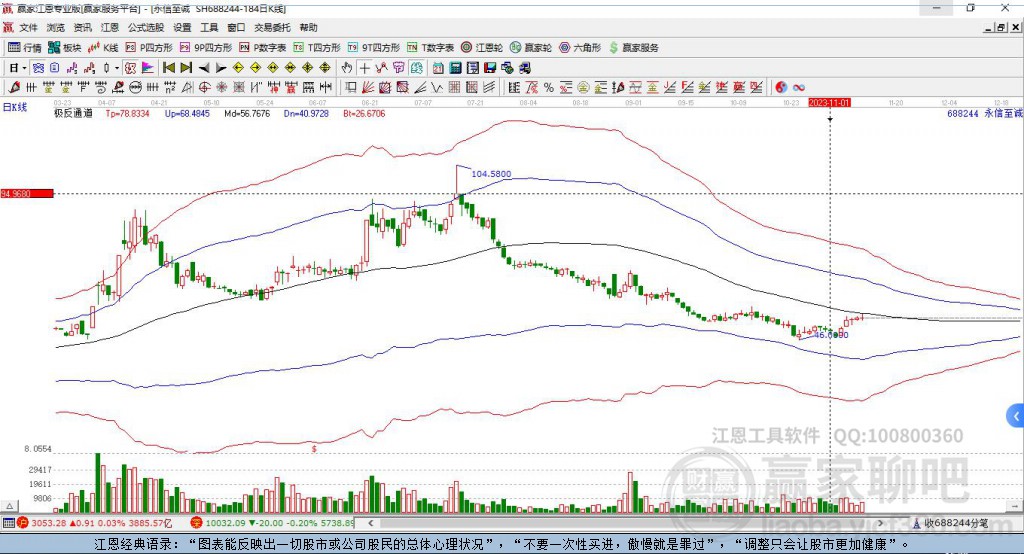The height and width of the screenshot is (554, 1024).
Task: Click the 688244 永信至诚 stock label
Action: pos(985,114)
